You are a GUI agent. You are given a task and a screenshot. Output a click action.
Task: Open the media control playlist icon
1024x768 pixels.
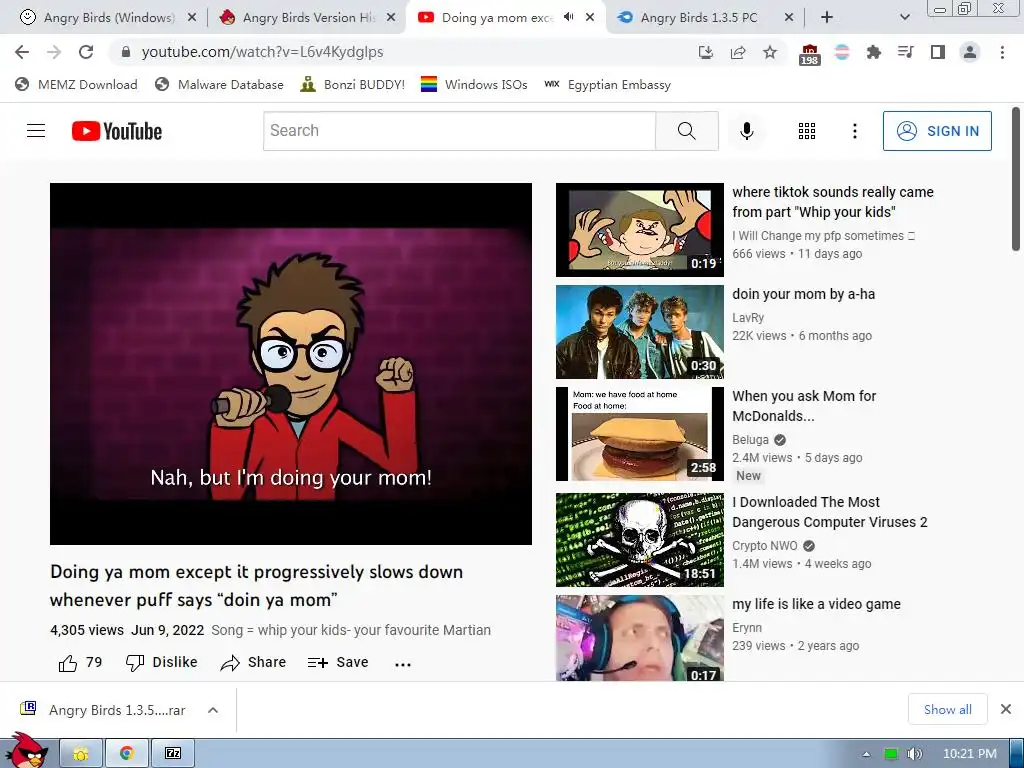[906, 52]
